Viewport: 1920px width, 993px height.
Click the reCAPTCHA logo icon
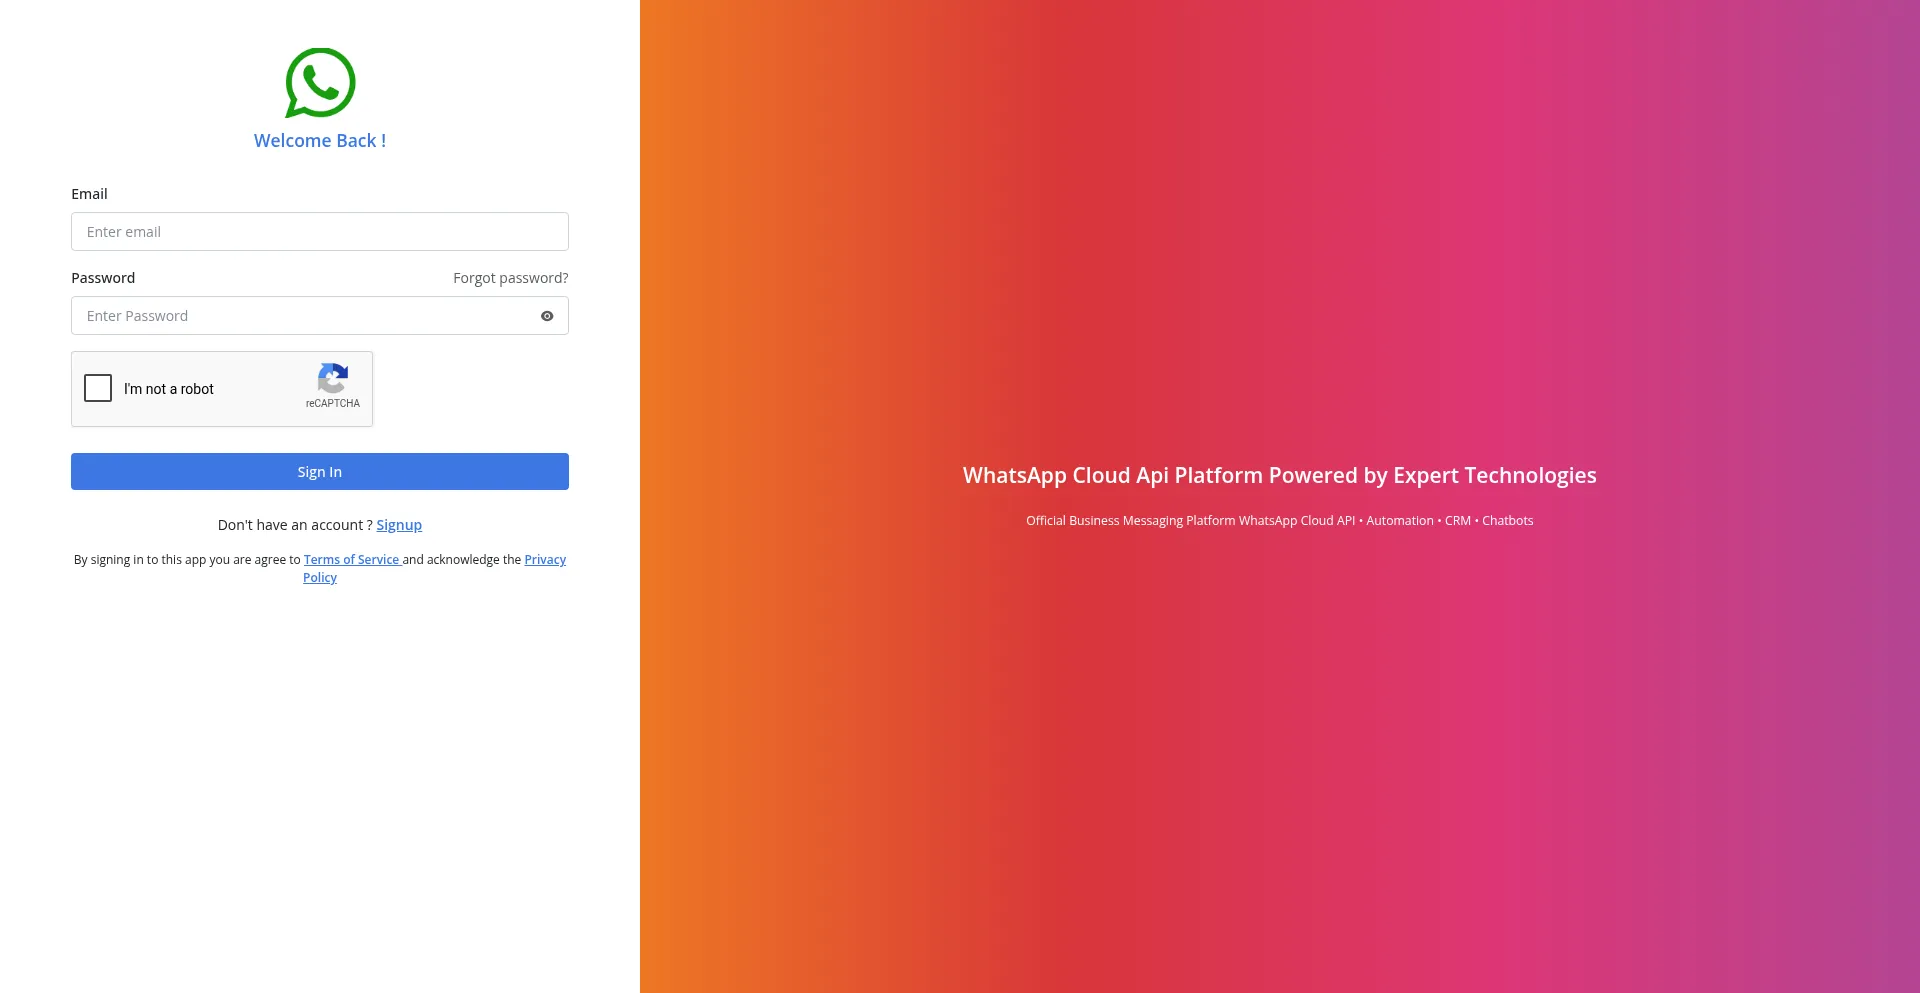[333, 378]
